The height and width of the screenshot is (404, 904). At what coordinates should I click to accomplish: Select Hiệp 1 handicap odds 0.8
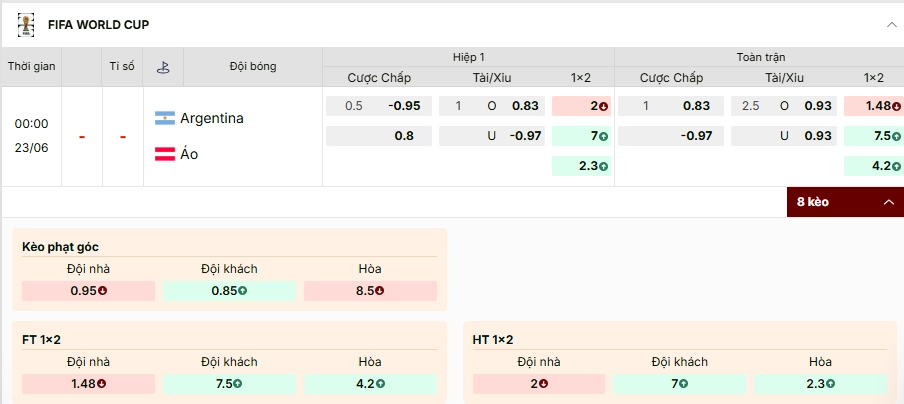[379, 136]
